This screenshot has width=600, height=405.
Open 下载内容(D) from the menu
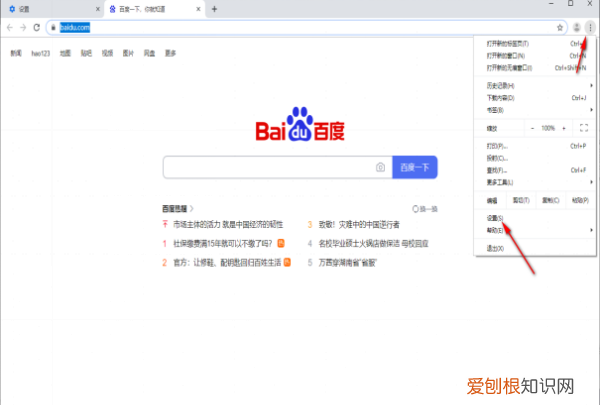coord(535,98)
